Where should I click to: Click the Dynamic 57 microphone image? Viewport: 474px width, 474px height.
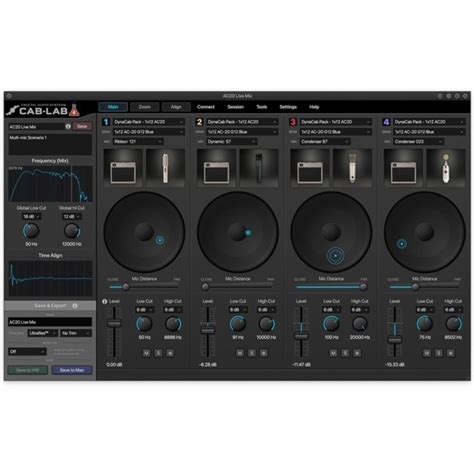pos(259,167)
